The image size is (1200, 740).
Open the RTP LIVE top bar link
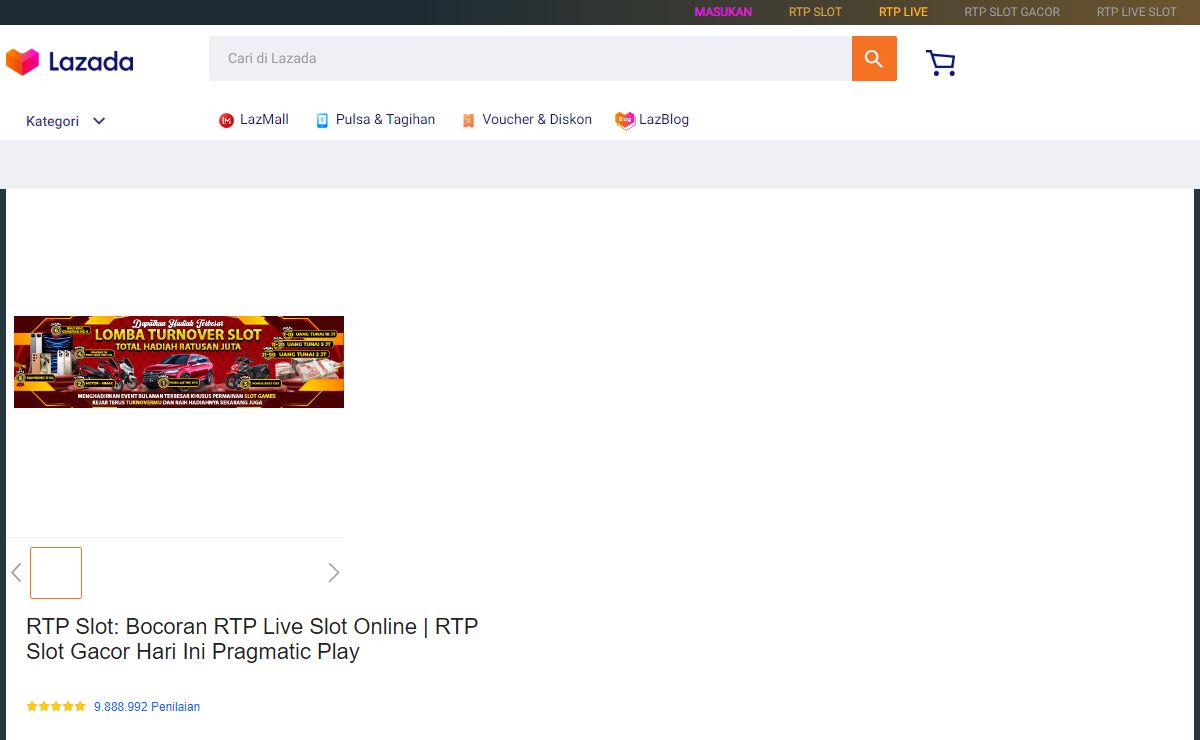tap(903, 12)
